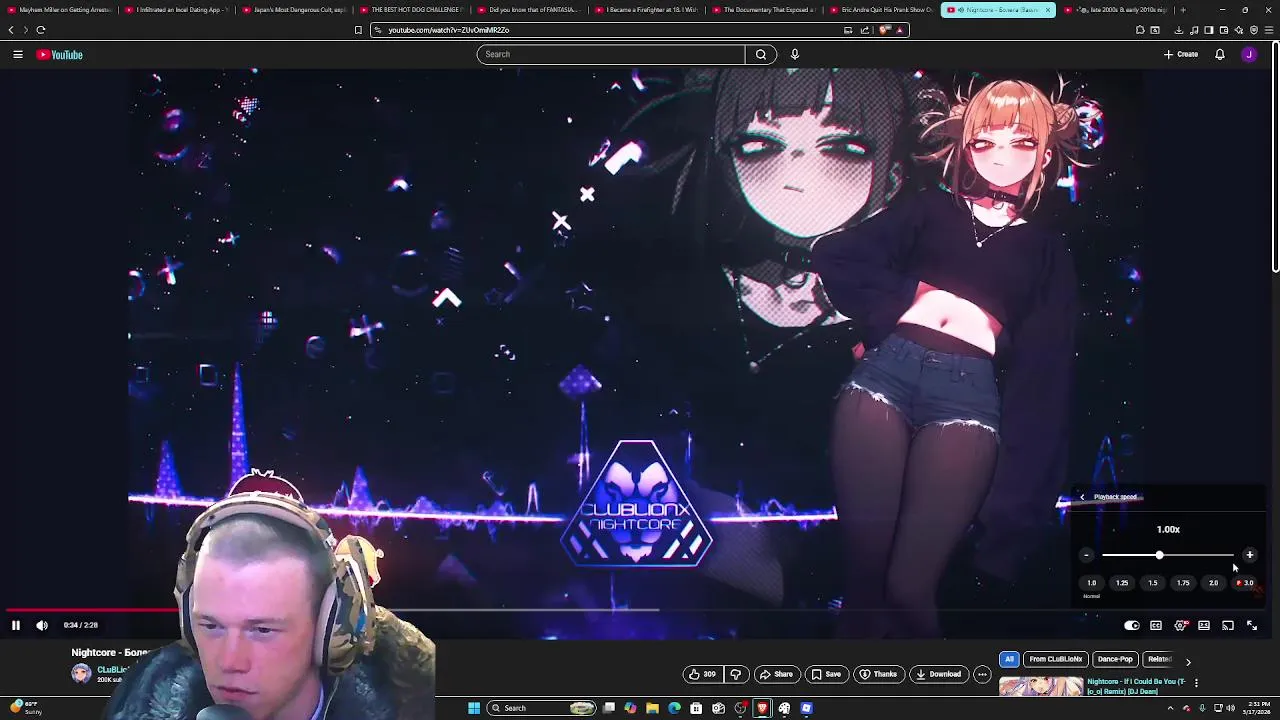Click the YouTube search magnifier button
This screenshot has height=720, width=1280.
pyautogui.click(x=761, y=54)
